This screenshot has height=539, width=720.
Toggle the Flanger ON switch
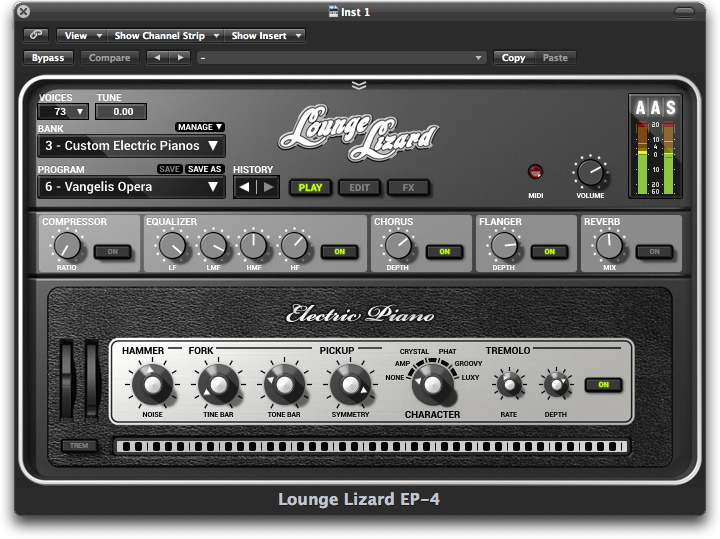[550, 252]
